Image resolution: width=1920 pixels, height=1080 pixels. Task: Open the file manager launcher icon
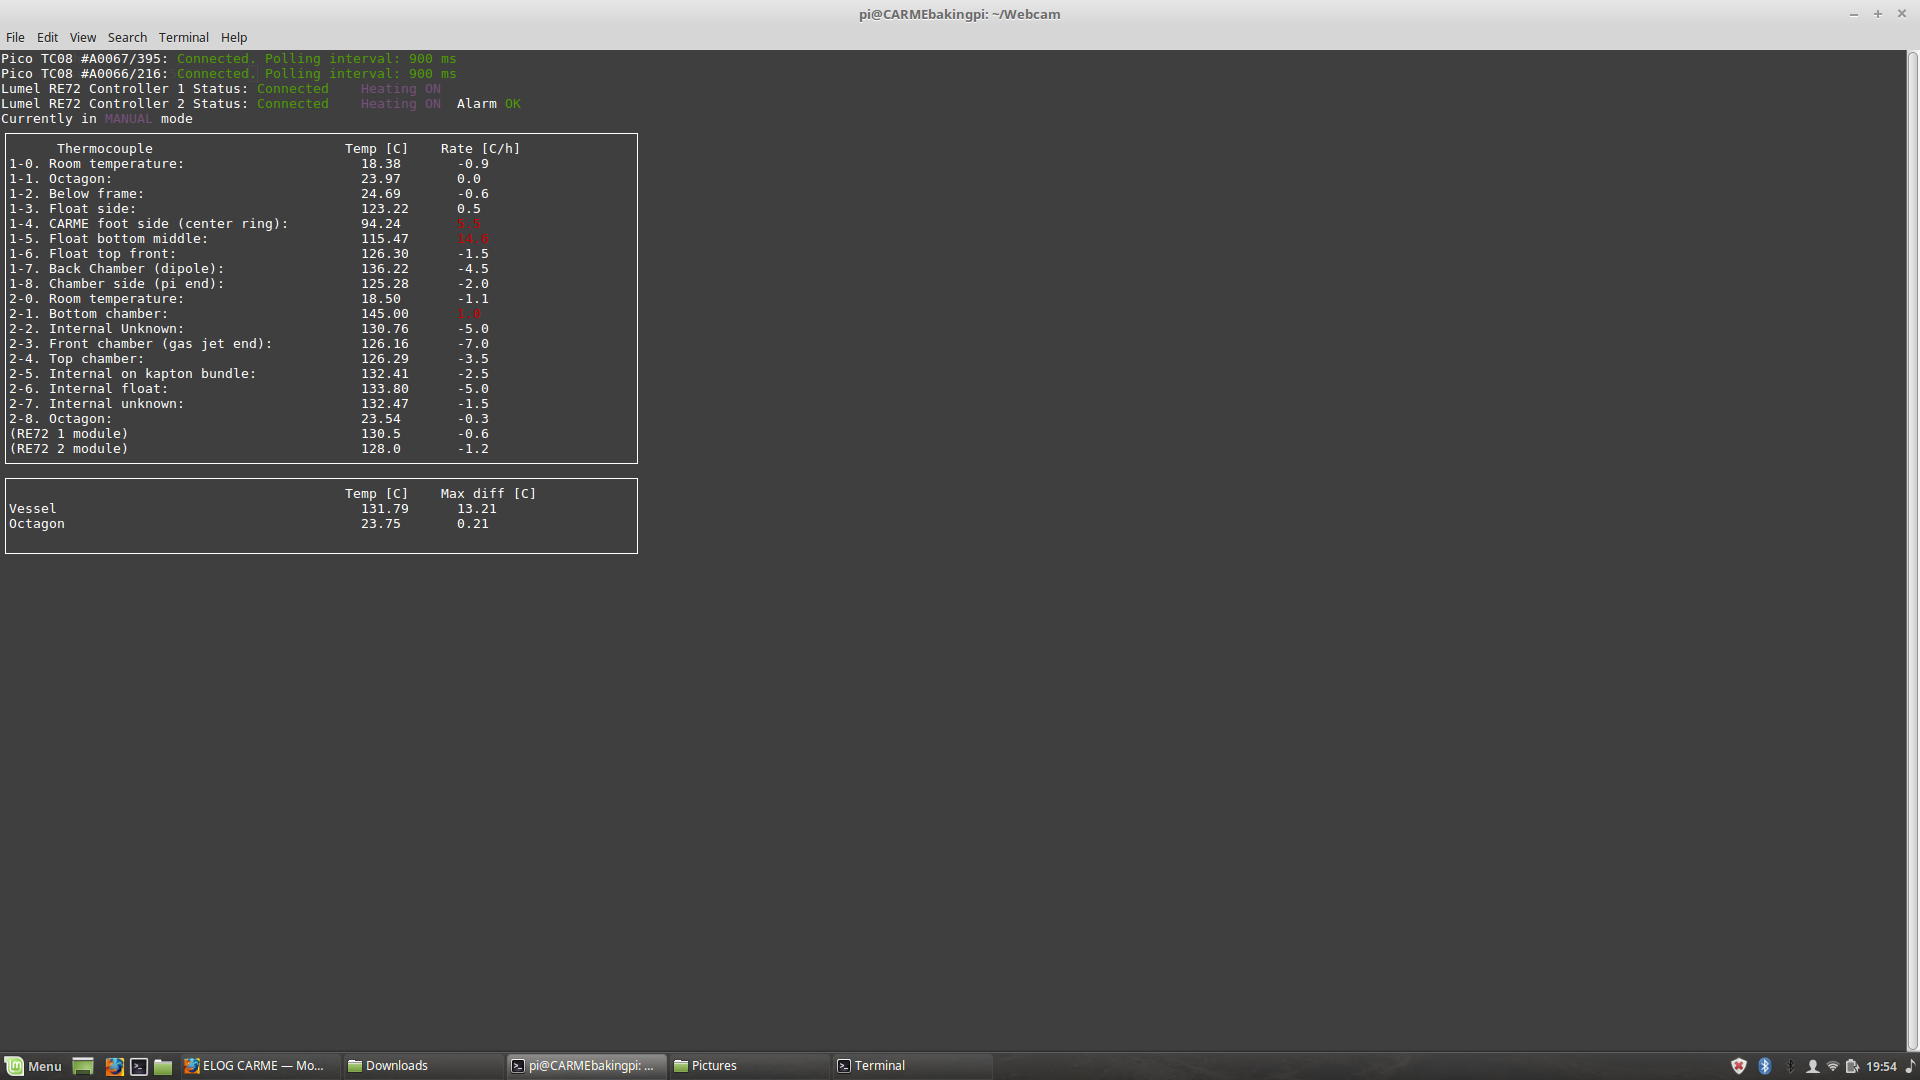[x=162, y=1066]
